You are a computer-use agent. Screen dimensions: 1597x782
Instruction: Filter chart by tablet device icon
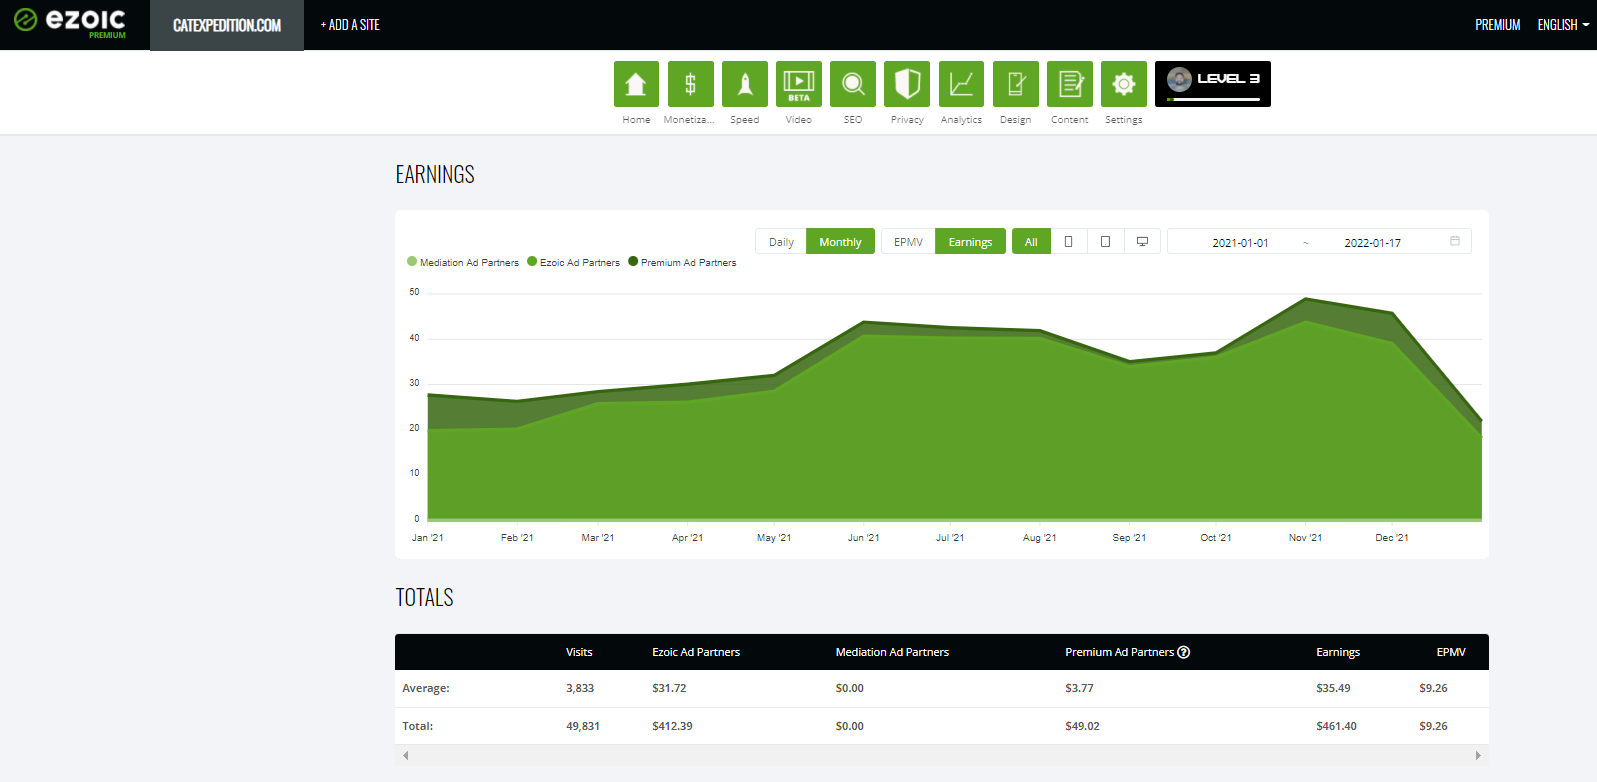tap(1105, 241)
